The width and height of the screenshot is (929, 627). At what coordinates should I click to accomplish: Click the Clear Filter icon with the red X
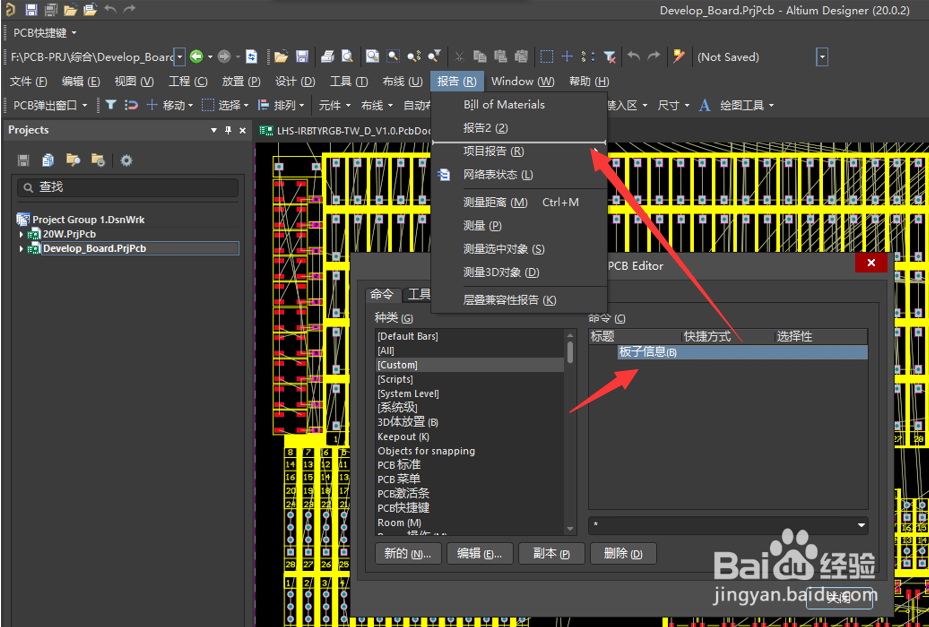tap(610, 57)
